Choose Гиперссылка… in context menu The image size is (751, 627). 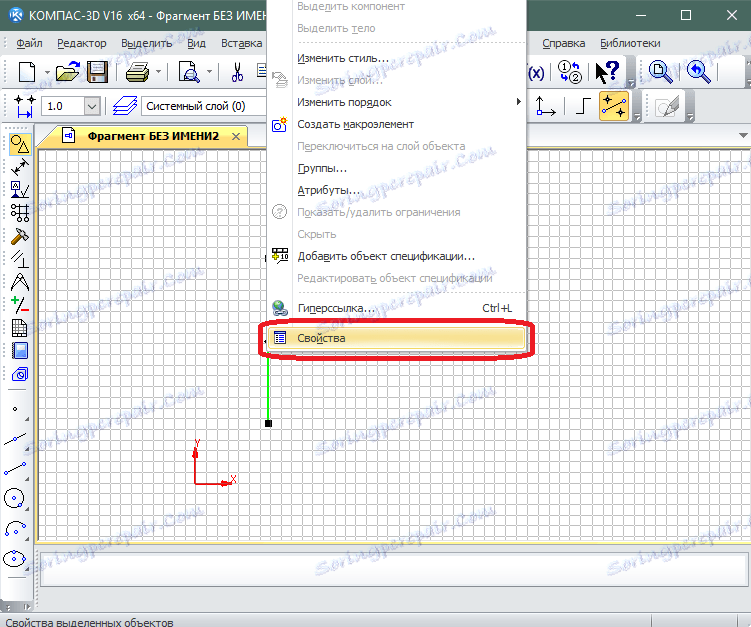[397, 308]
